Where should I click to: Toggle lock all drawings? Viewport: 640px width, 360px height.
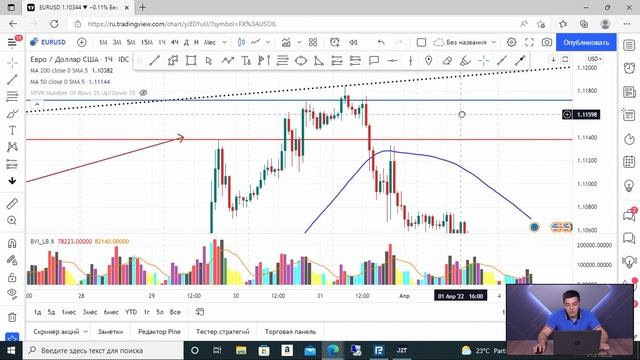coord(12,278)
